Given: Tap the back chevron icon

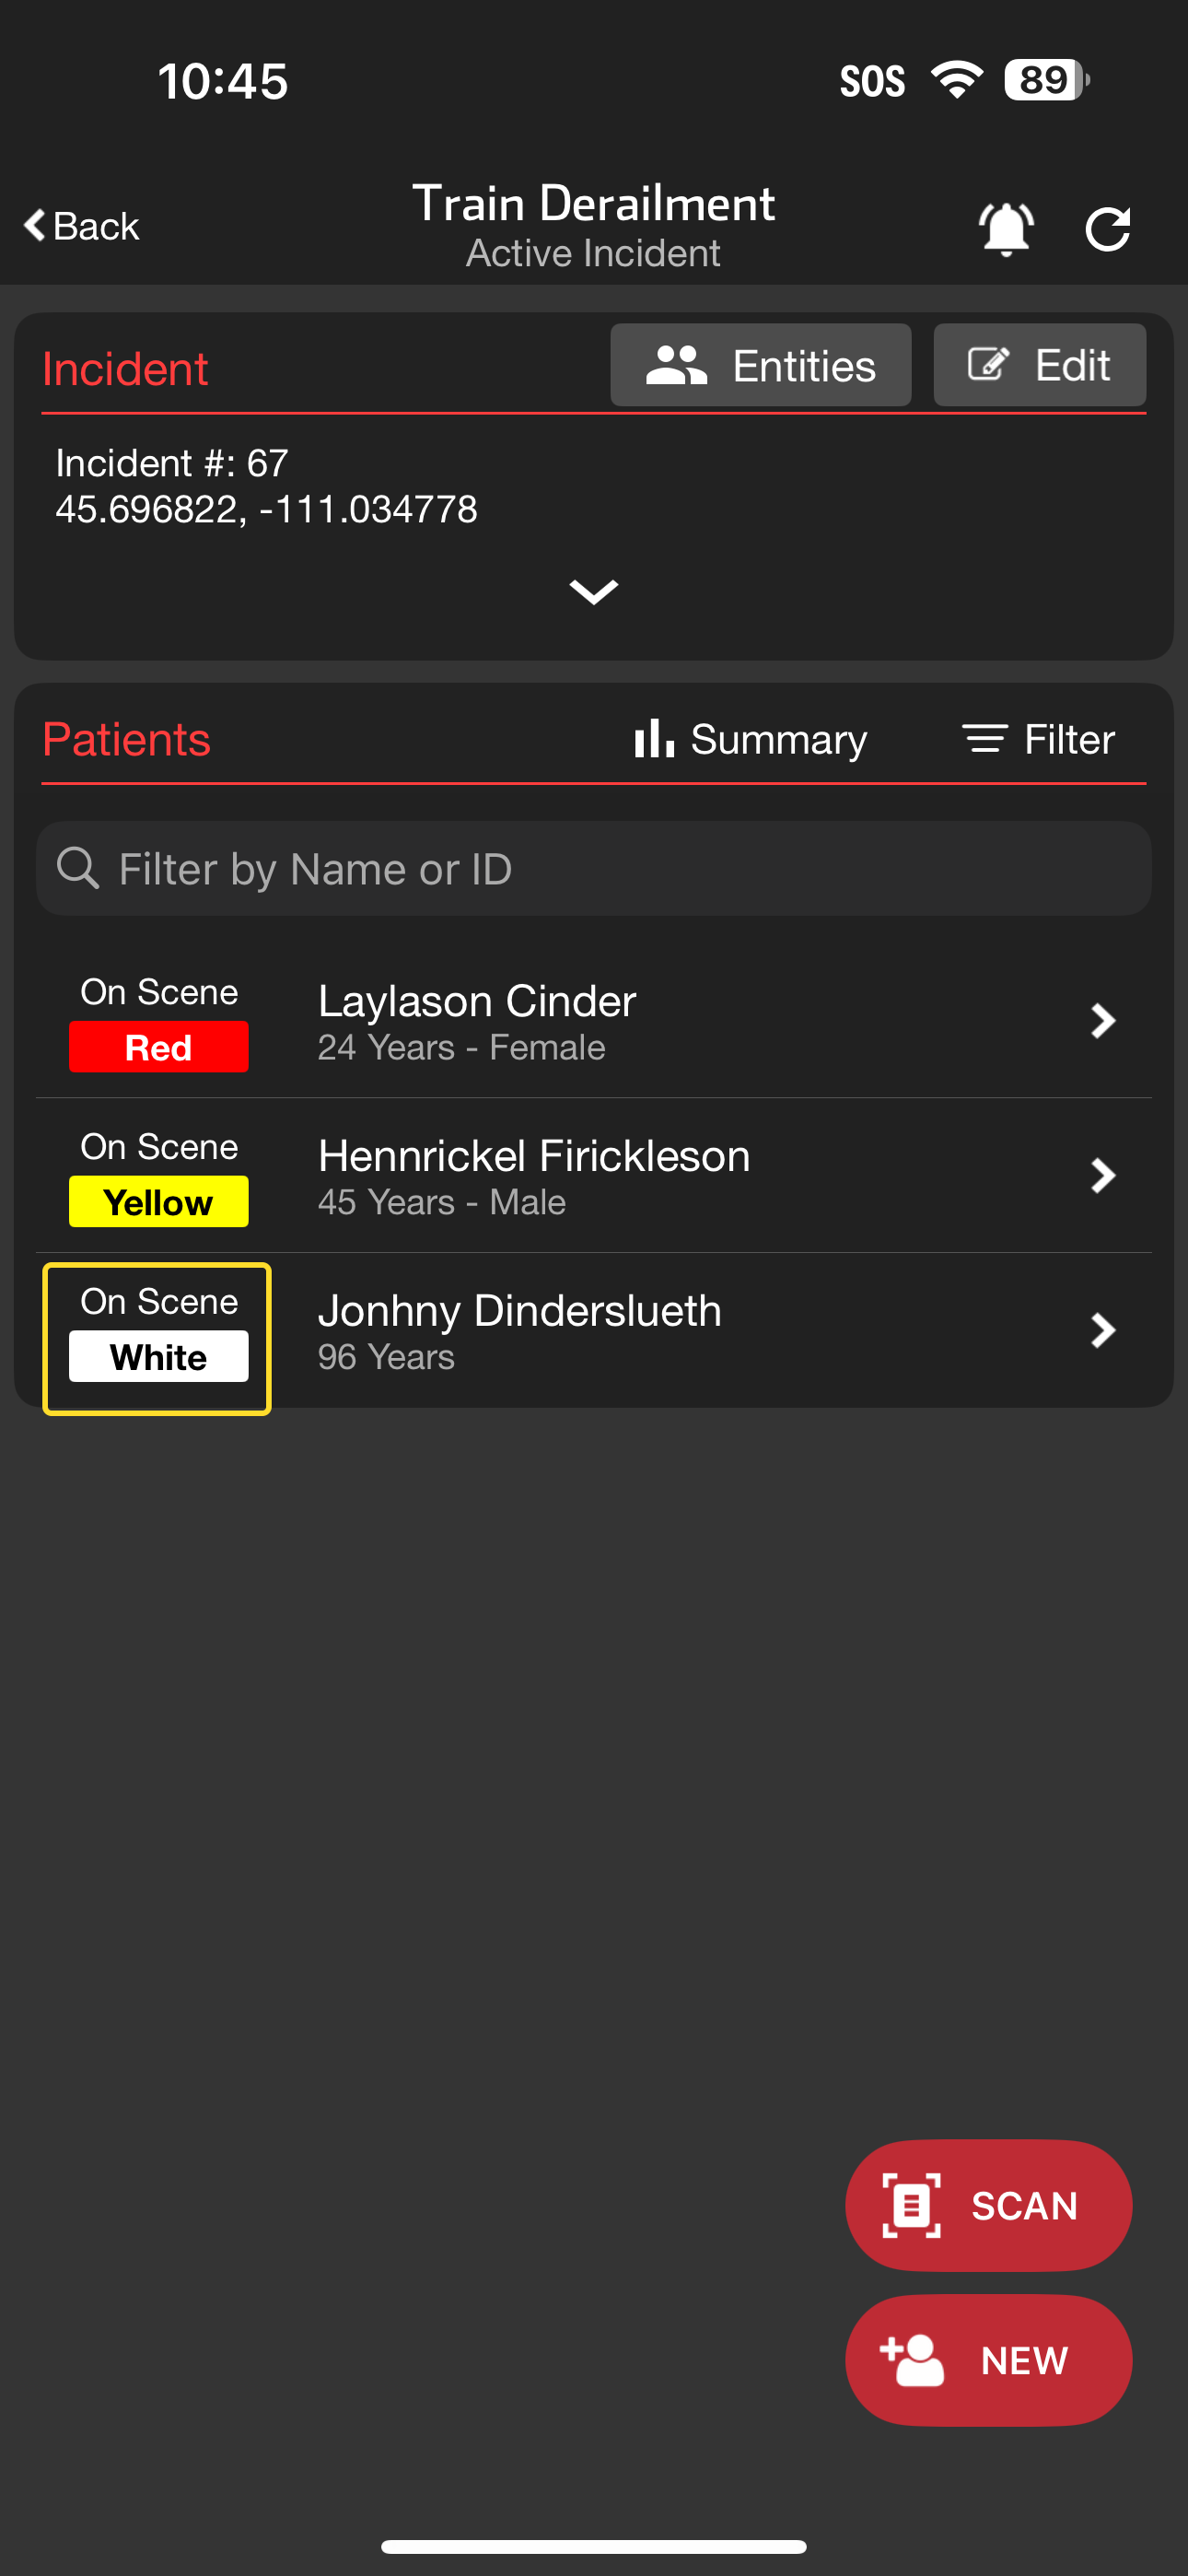Looking at the screenshot, I should tap(35, 225).
